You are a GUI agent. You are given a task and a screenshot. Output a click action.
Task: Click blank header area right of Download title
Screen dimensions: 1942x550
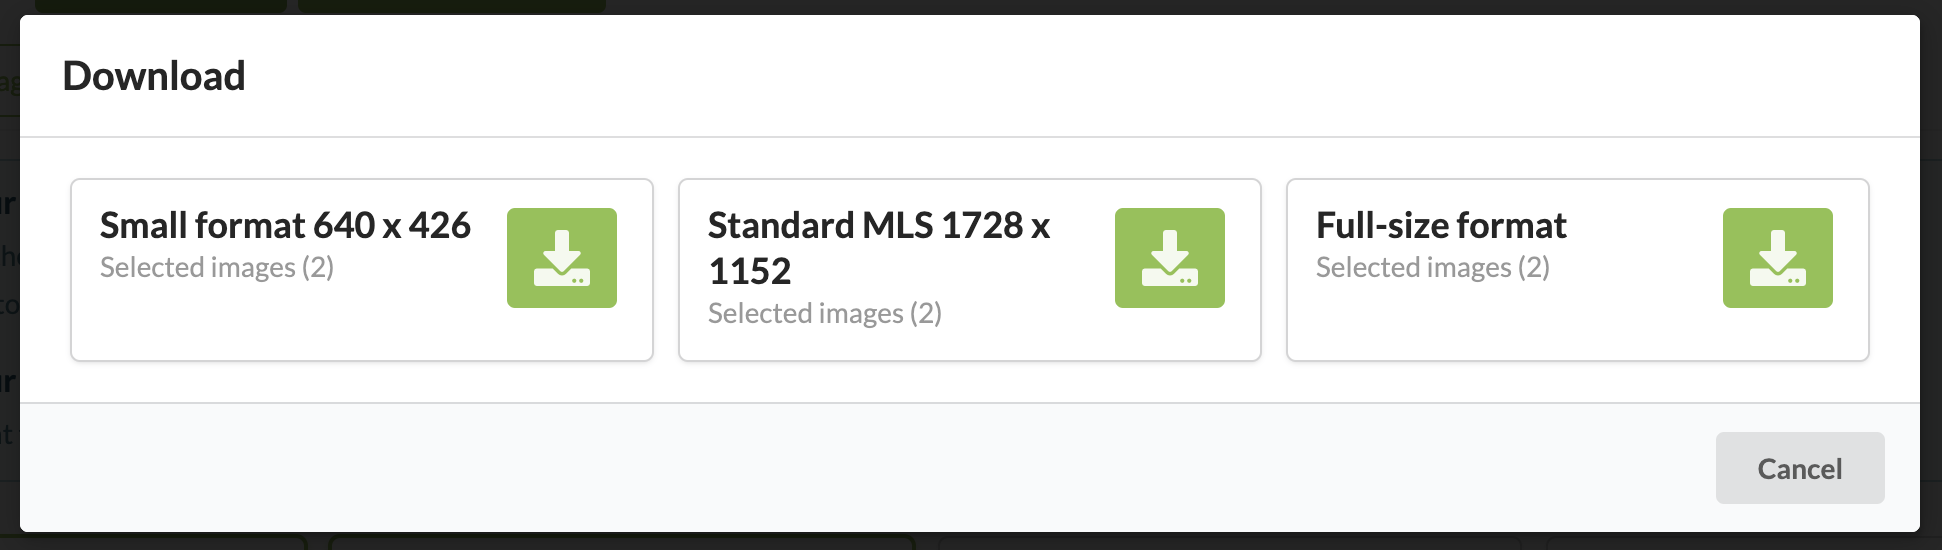click(x=1000, y=76)
